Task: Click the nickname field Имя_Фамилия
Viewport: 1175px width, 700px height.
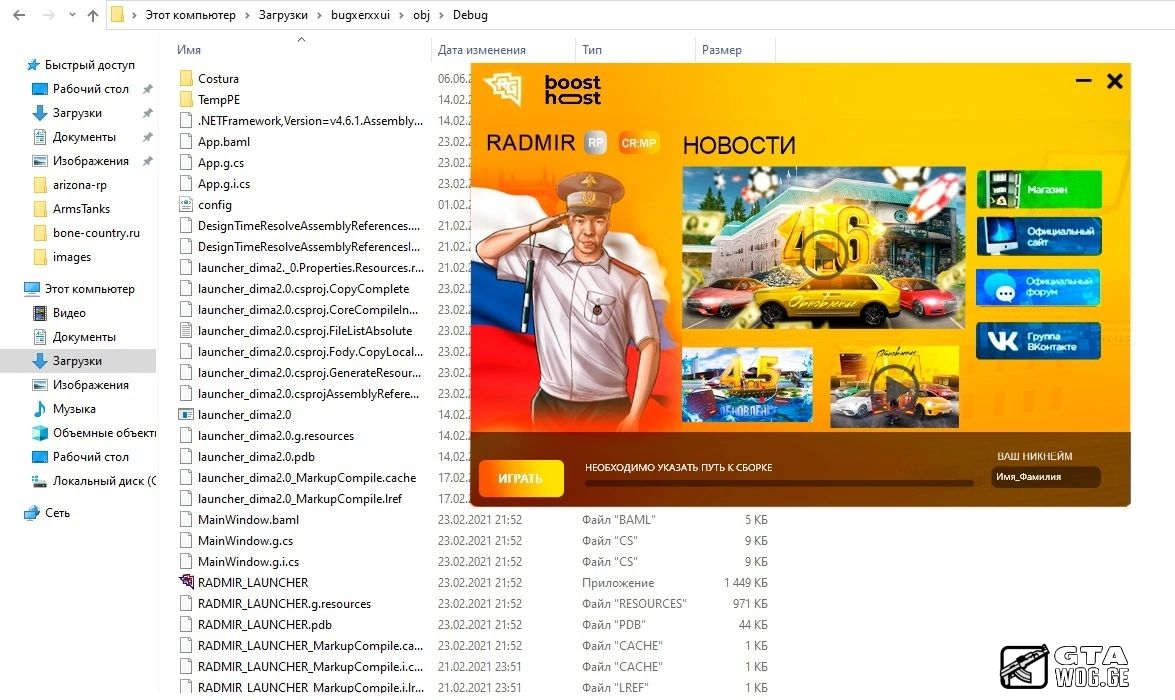Action: (1045, 477)
